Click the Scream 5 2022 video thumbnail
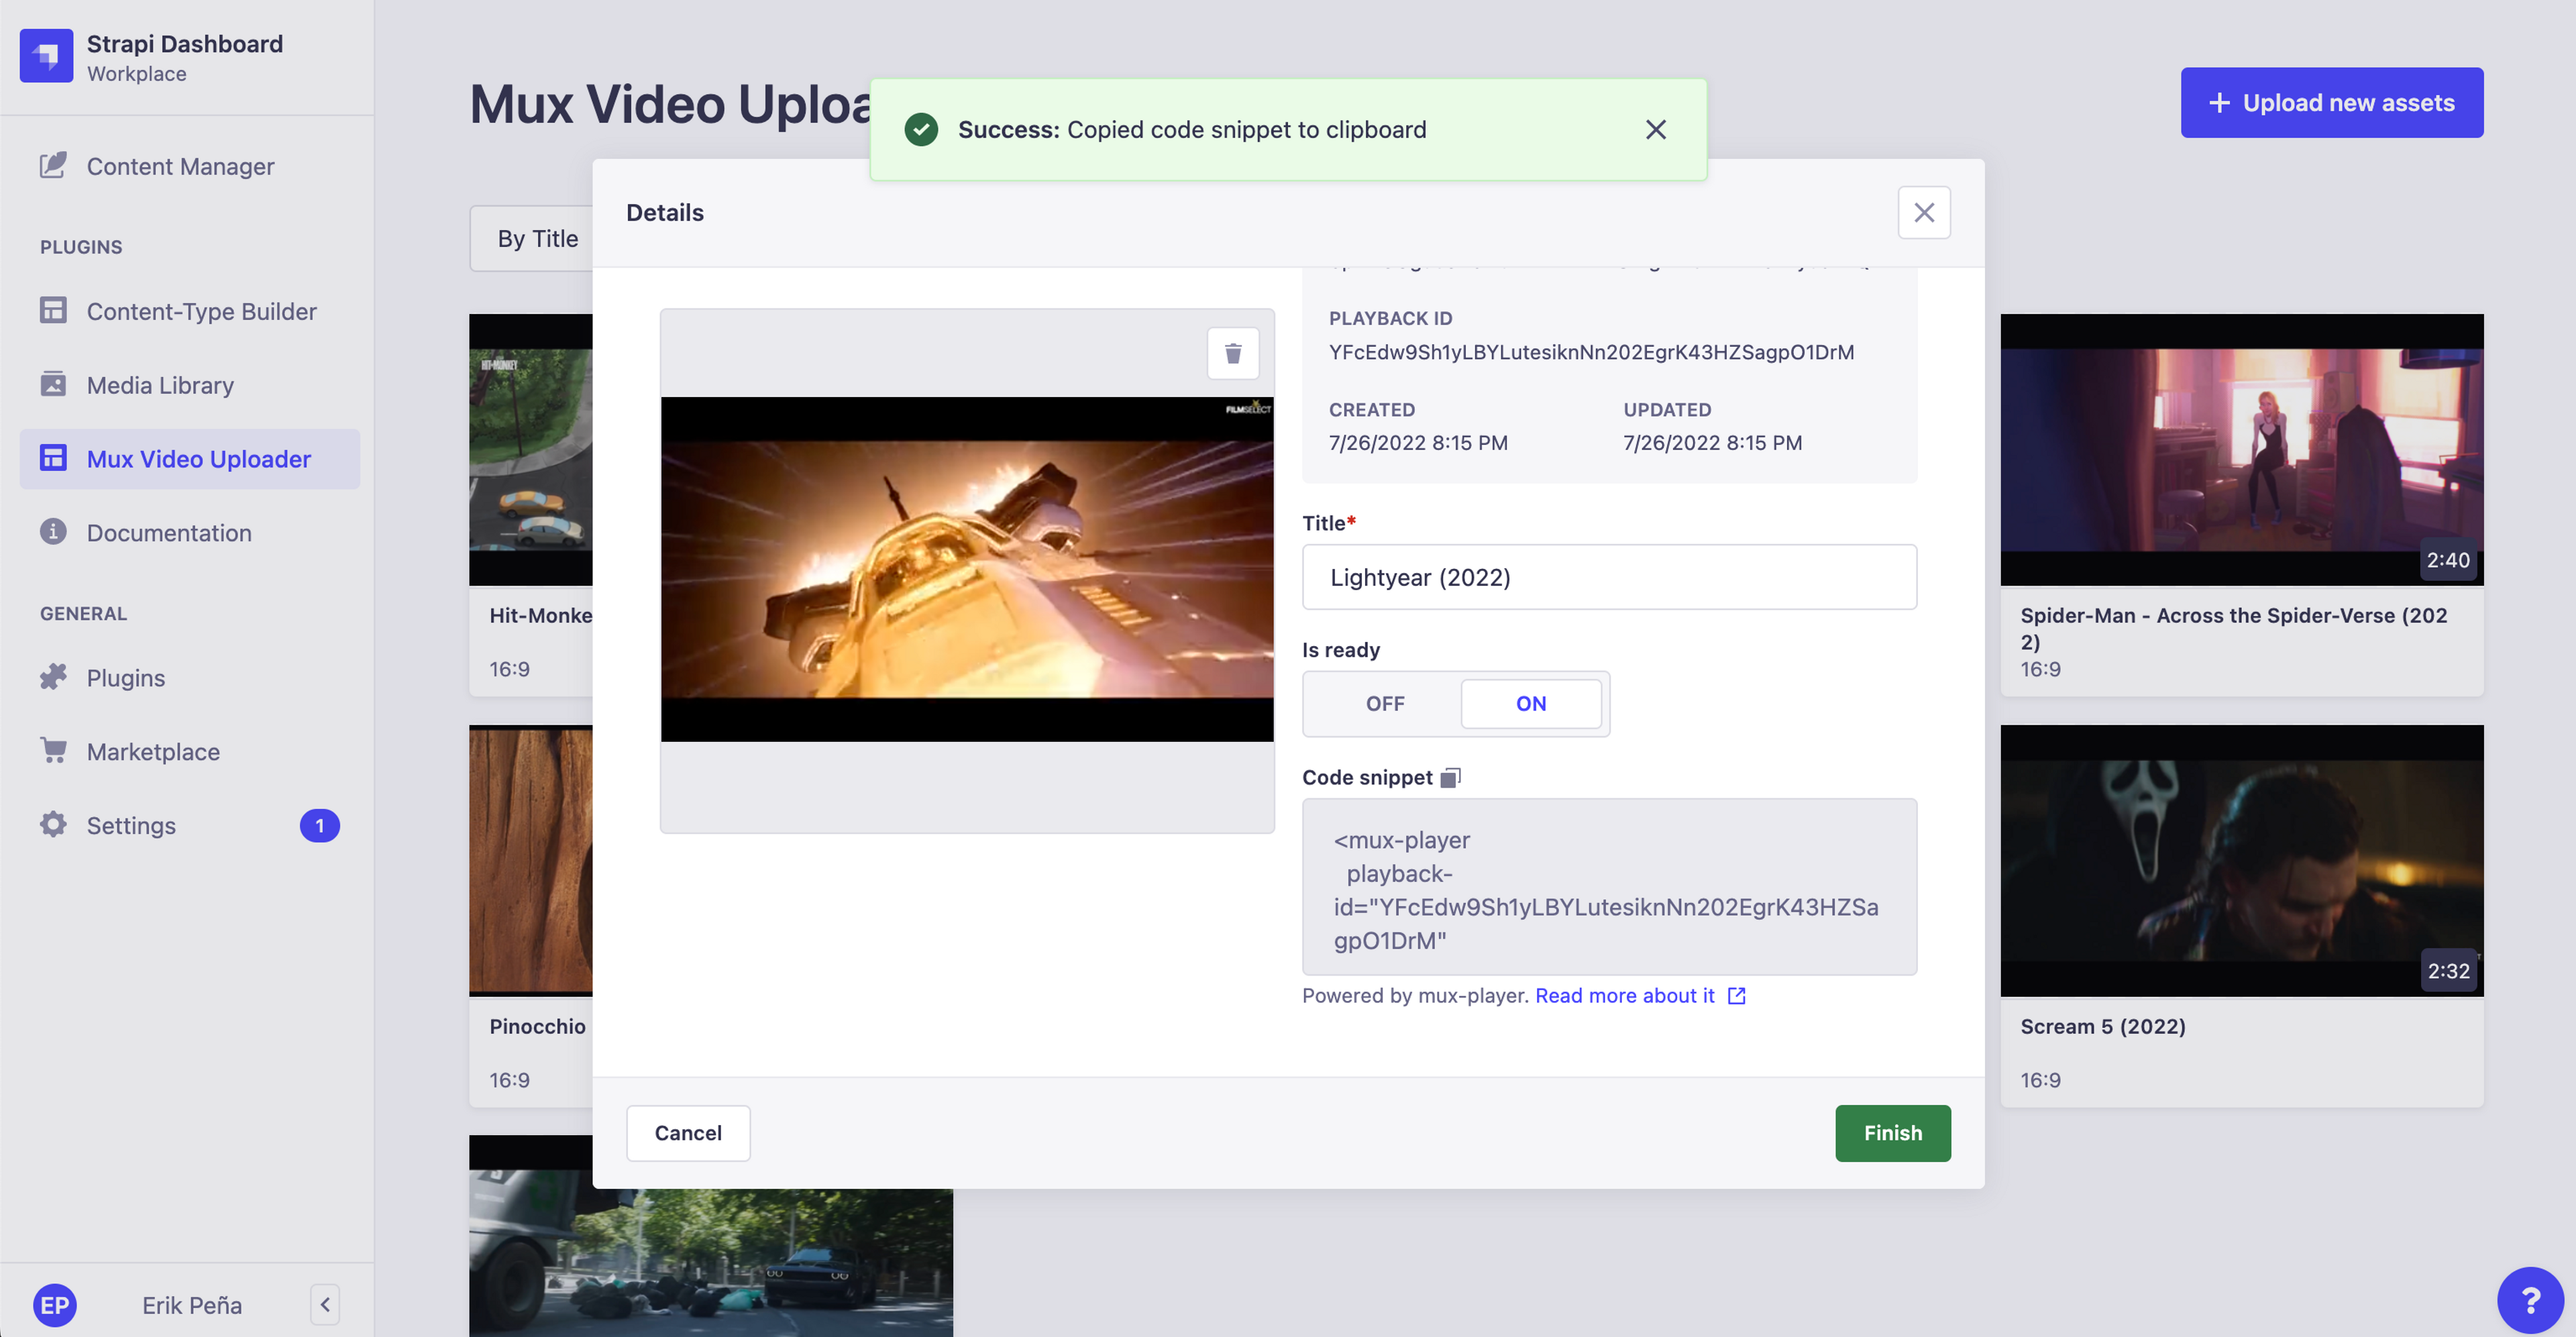The image size is (2576, 1337). pos(2242,860)
